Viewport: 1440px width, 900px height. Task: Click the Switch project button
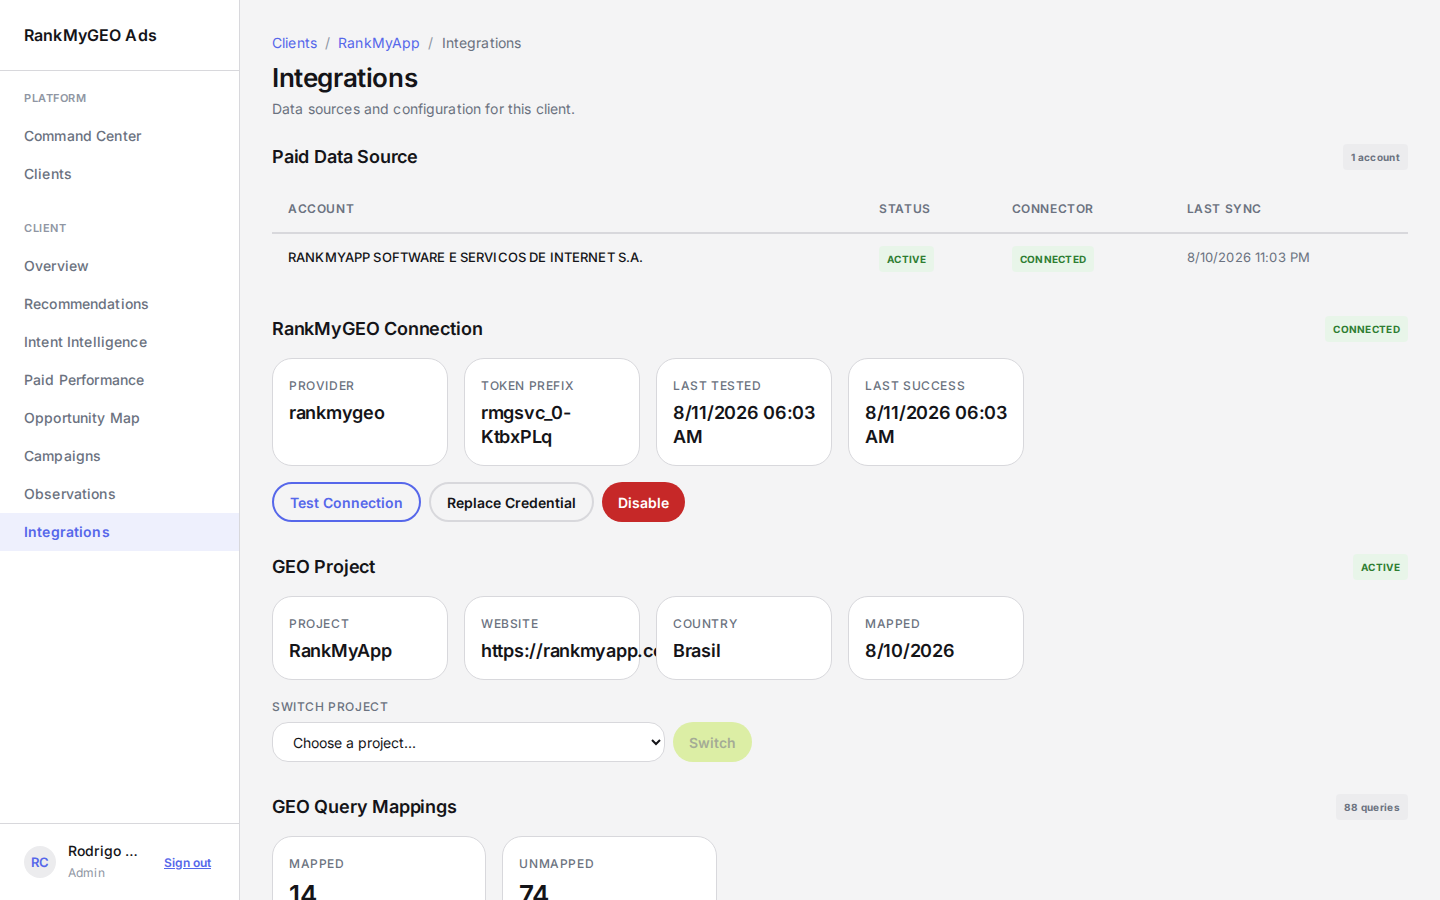(712, 742)
